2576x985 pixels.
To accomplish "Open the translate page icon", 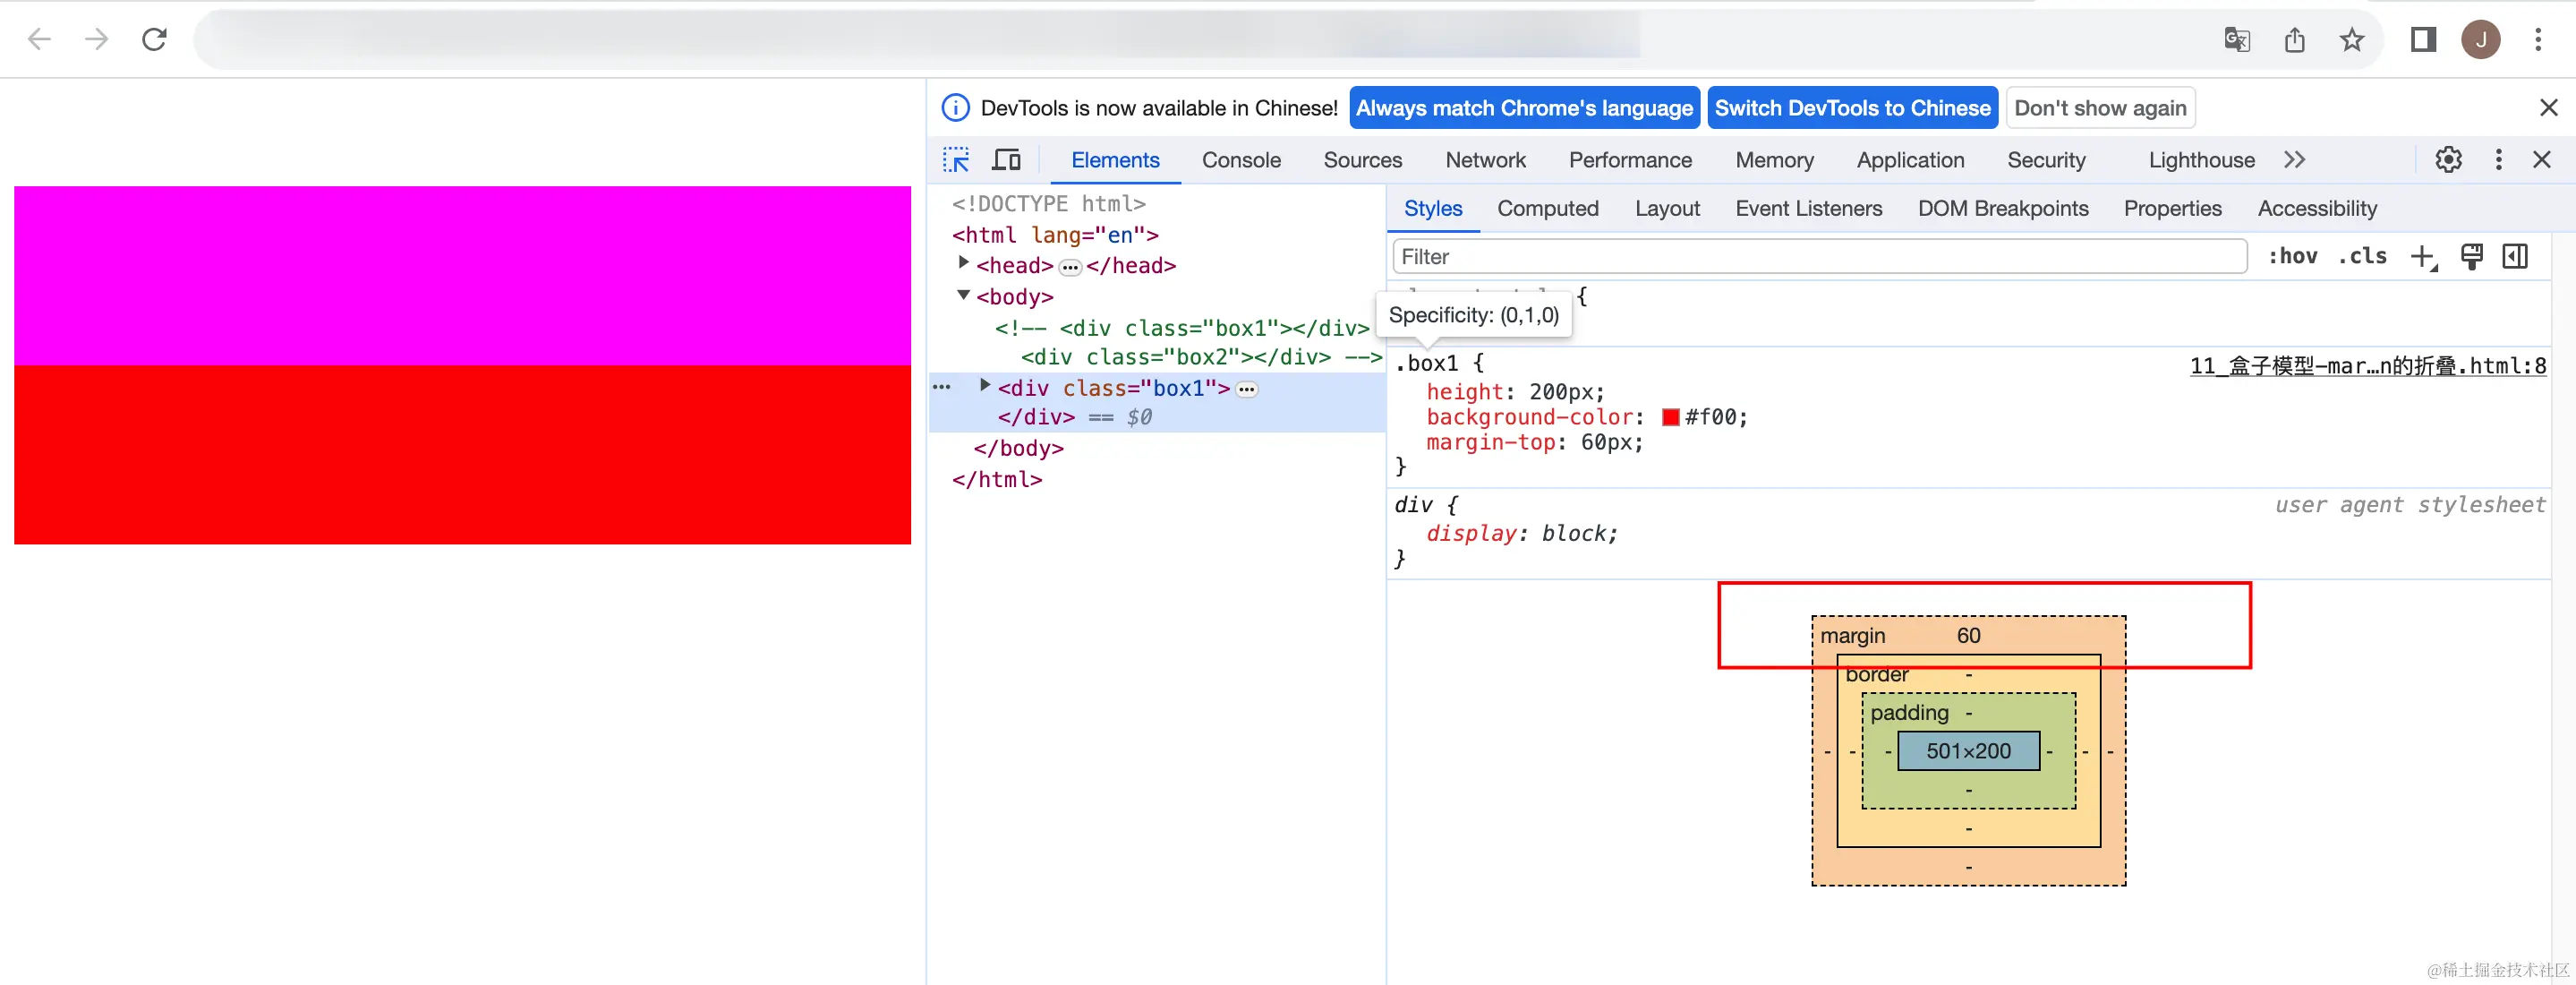I will point(2237,39).
